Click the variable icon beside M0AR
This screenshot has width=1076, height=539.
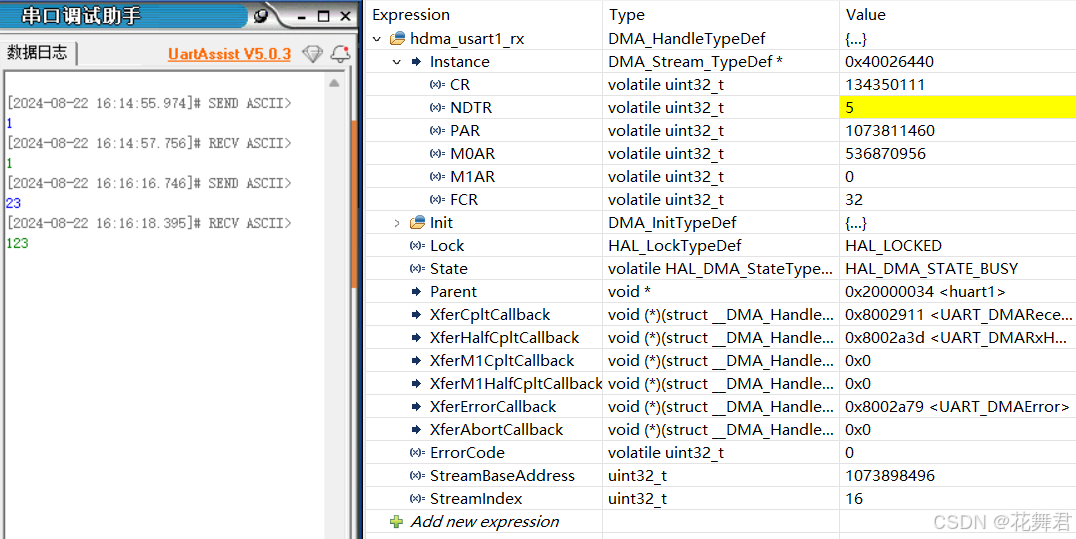436,154
